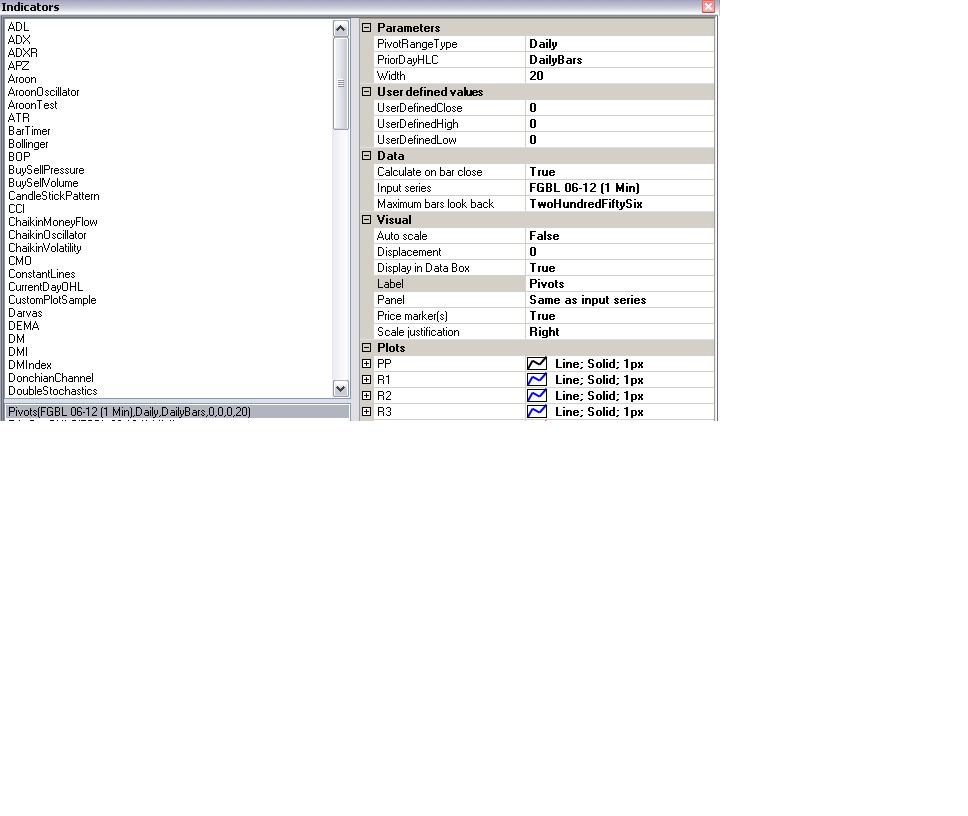The height and width of the screenshot is (816, 968).
Task: Select BOP indicator
Action: pos(19,157)
